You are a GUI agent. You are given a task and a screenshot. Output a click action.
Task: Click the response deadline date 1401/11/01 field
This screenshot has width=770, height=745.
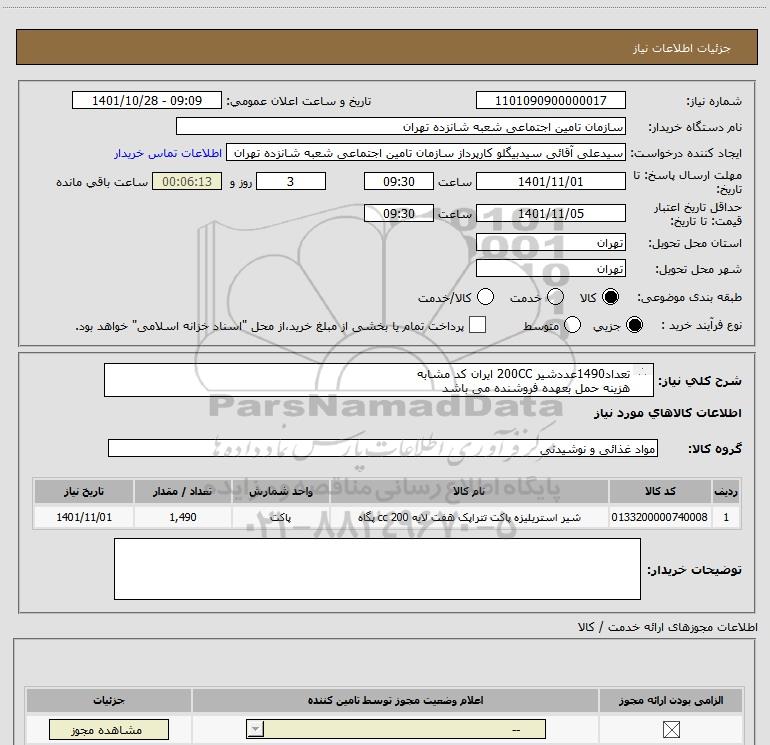pos(550,181)
